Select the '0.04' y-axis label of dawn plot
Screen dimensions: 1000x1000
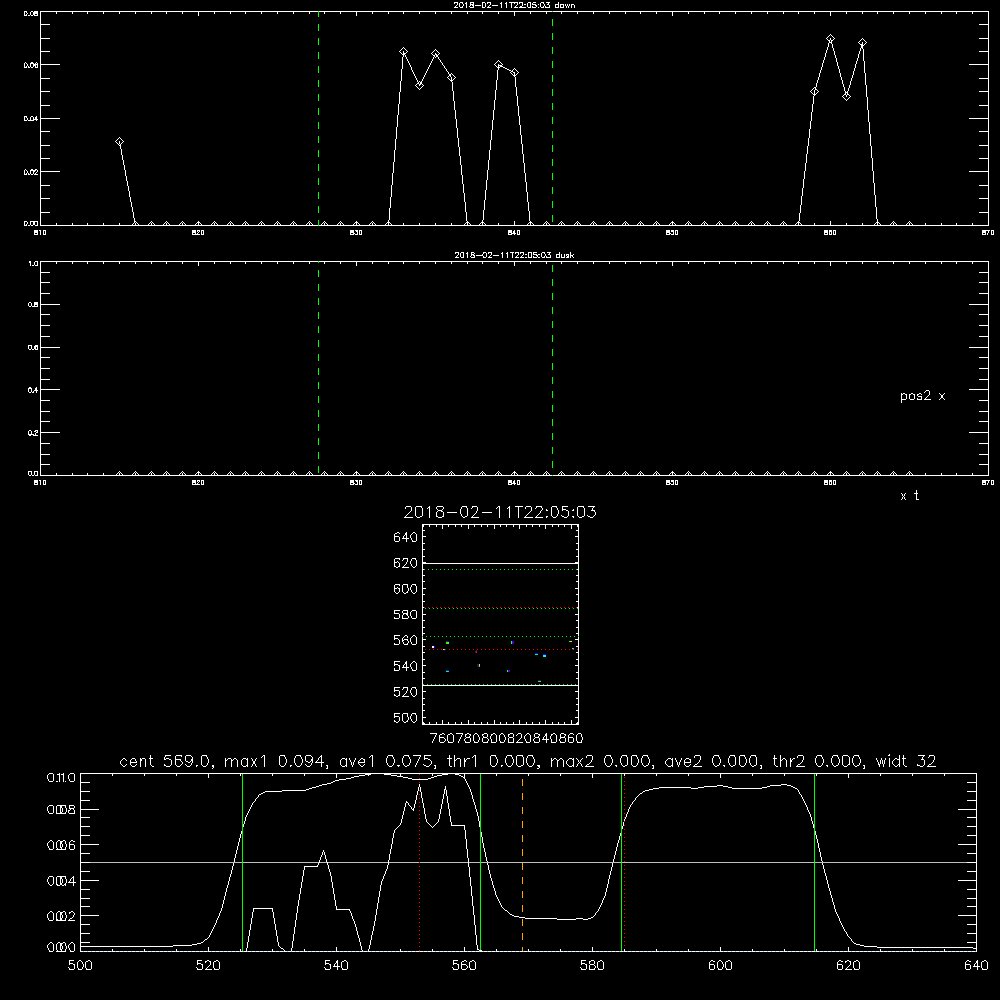point(32,119)
